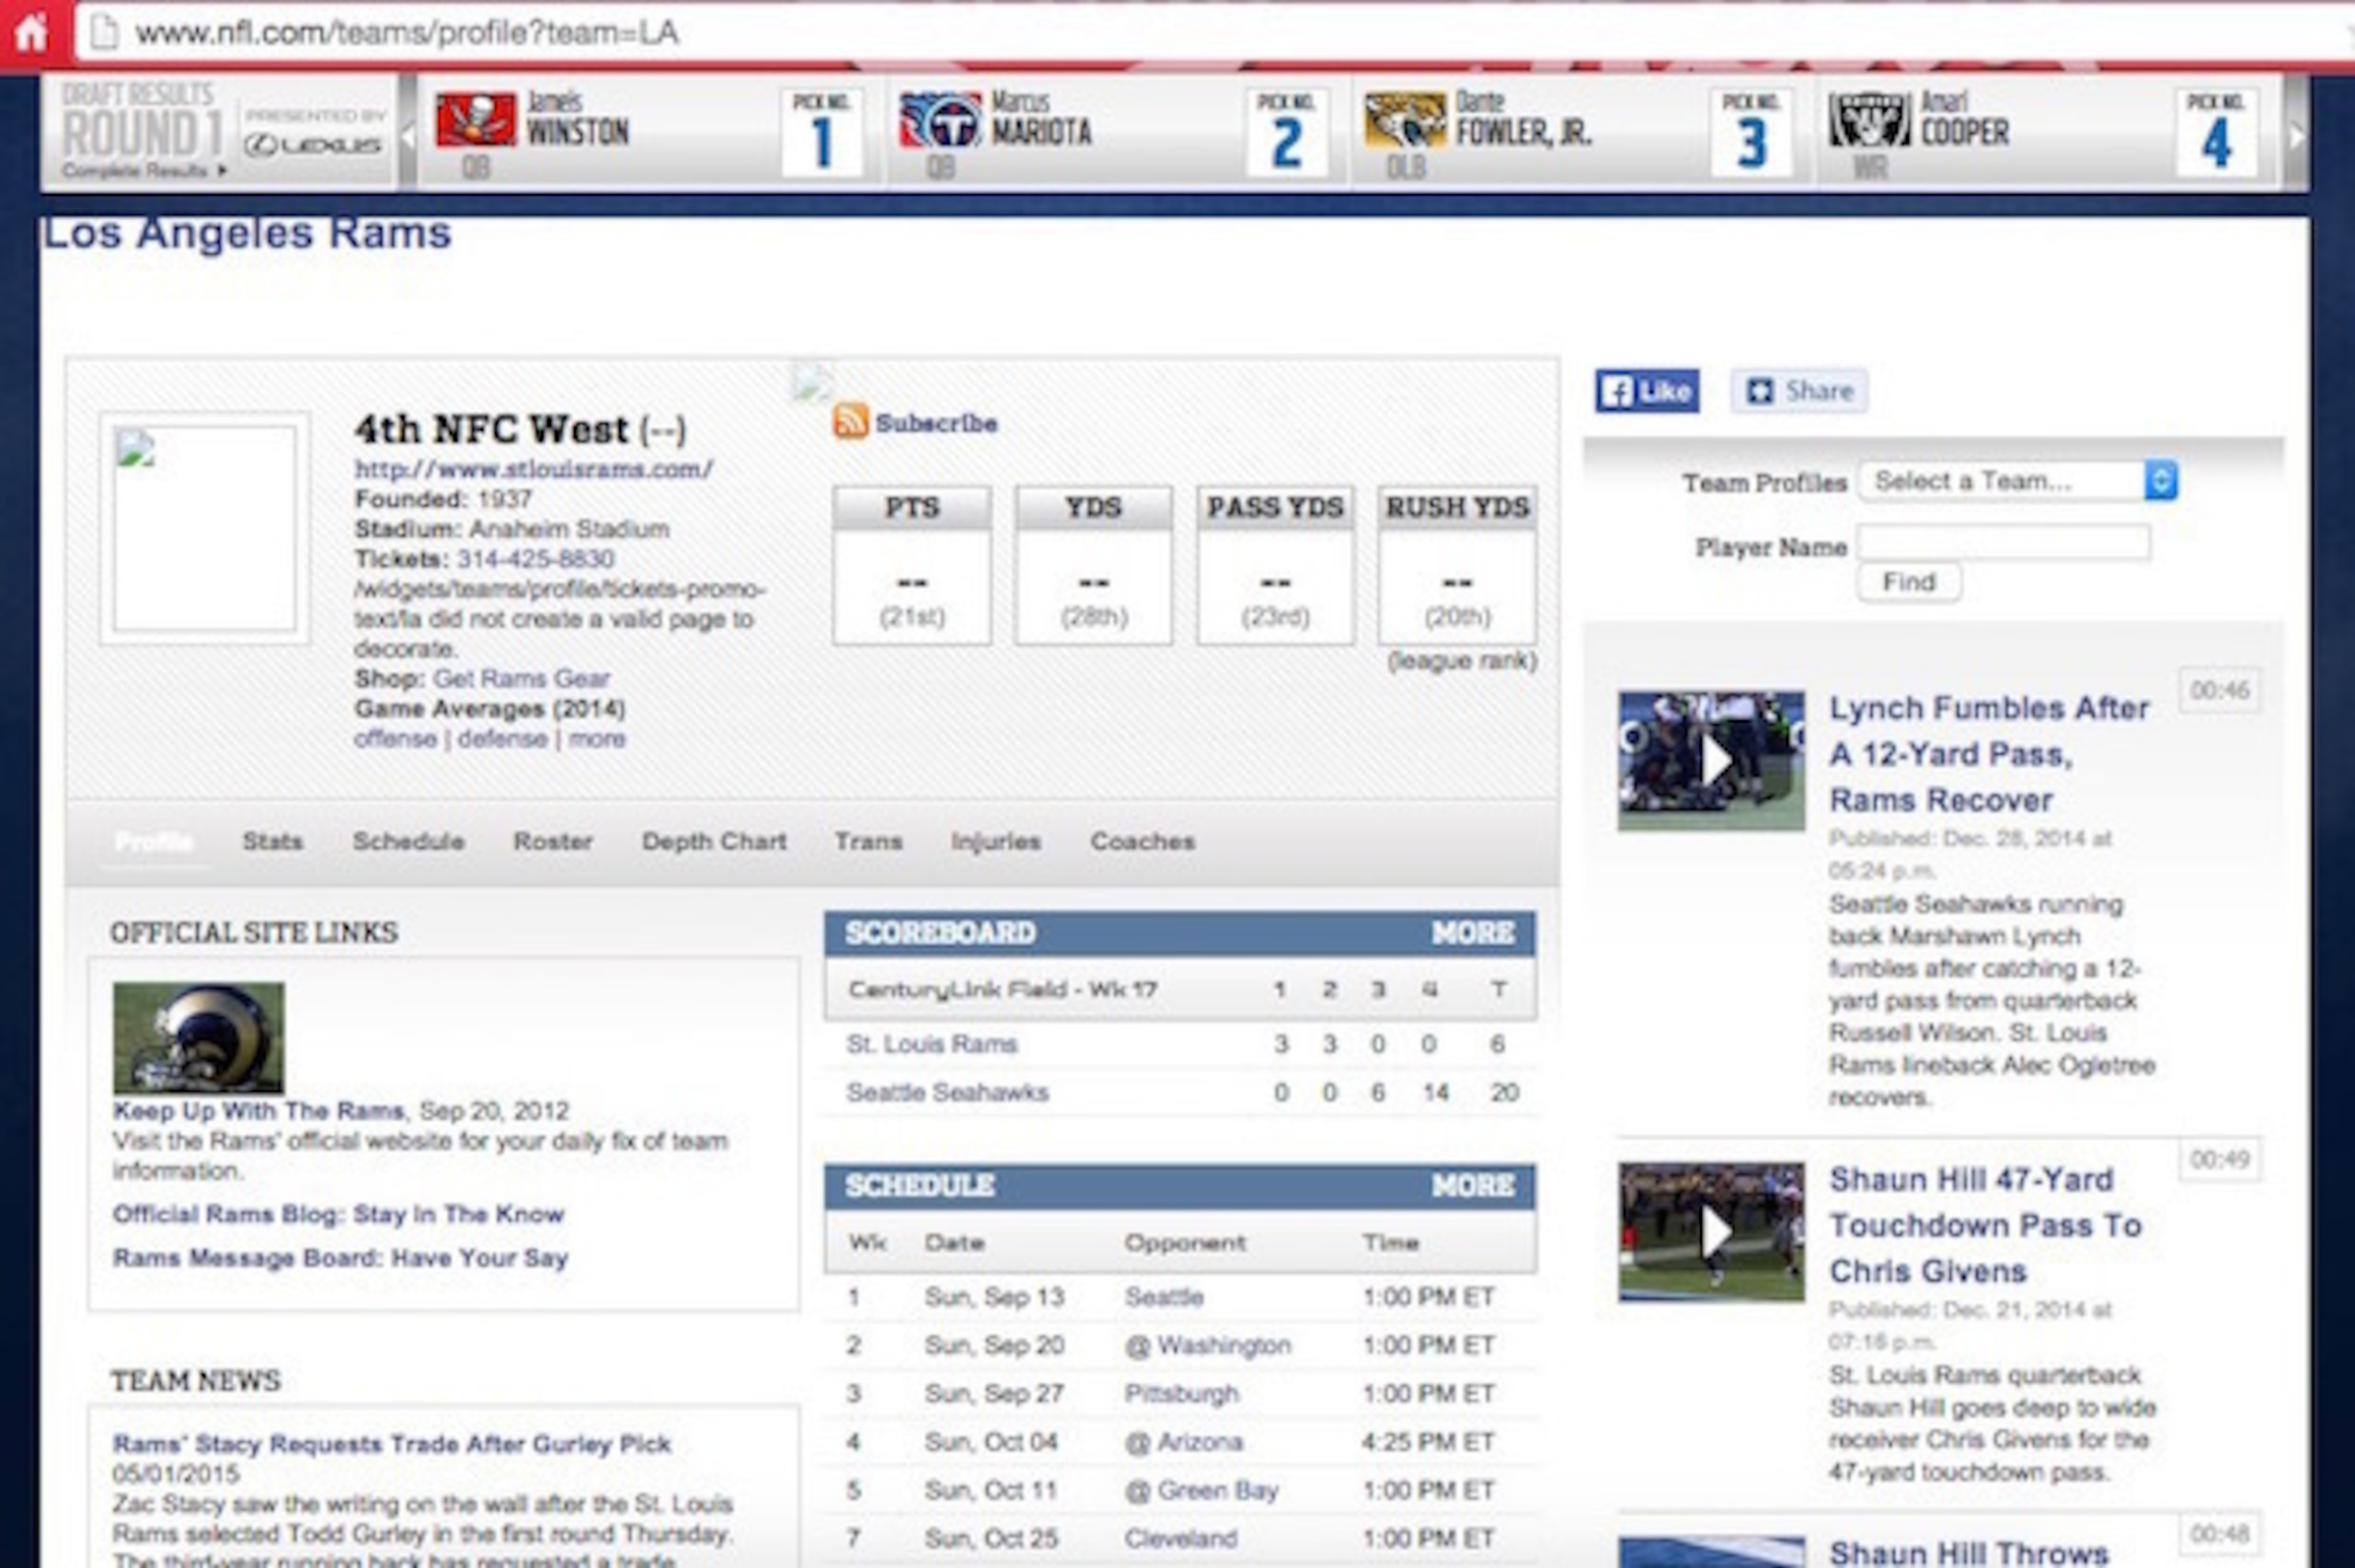Click the browser home icon
Viewport: 2355px width, 1568px height.
tap(31, 33)
